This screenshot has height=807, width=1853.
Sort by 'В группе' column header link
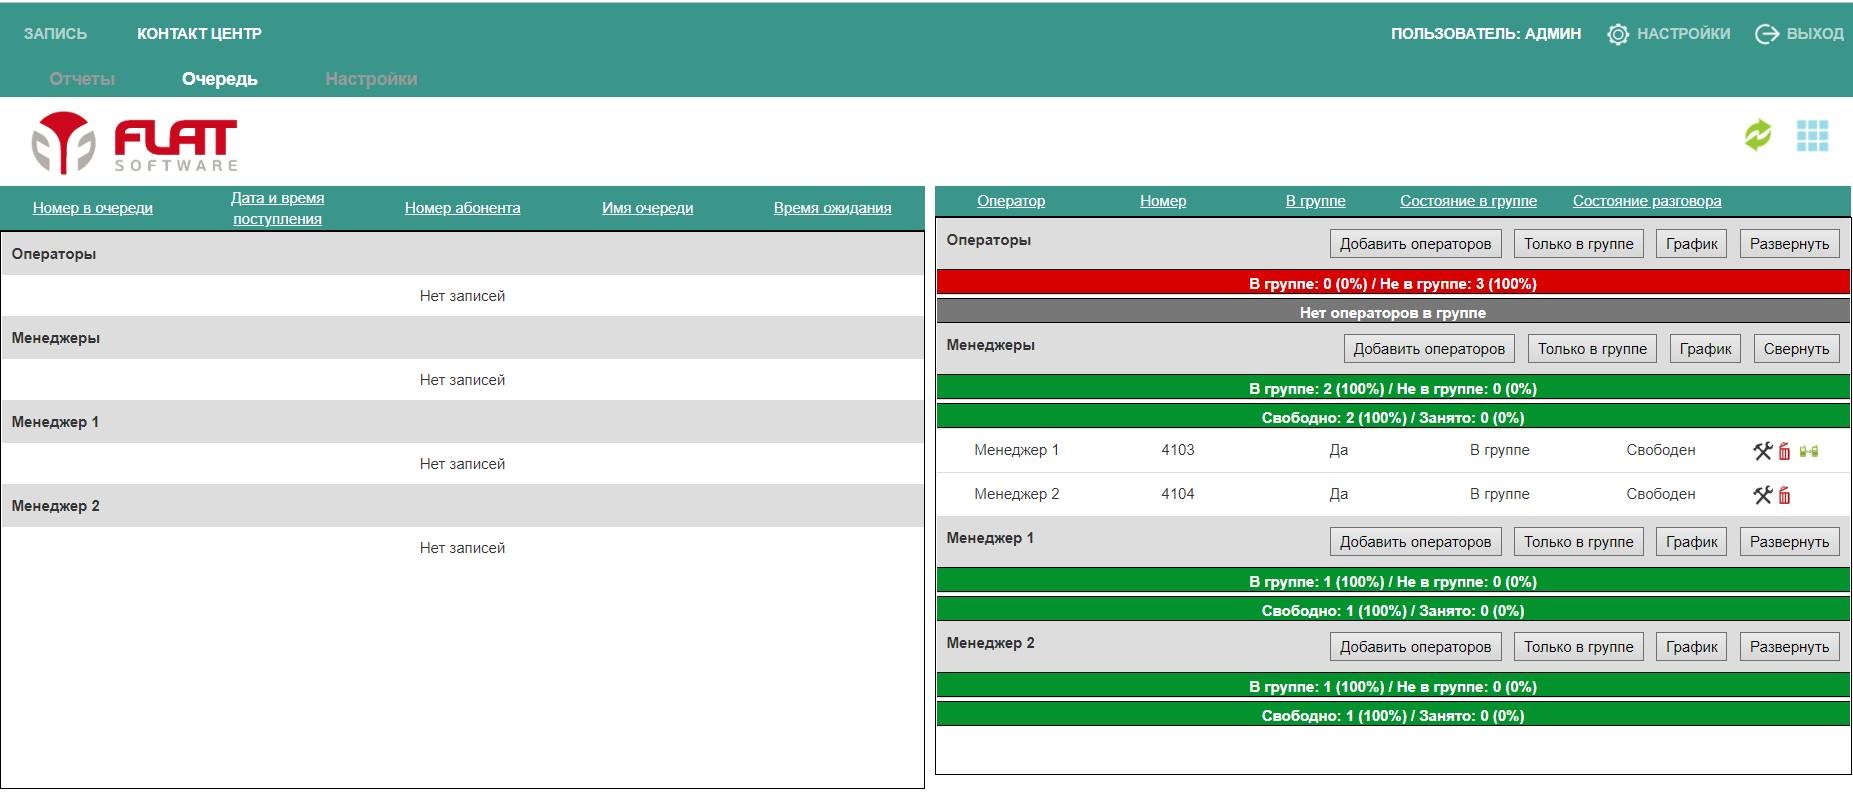point(1315,201)
